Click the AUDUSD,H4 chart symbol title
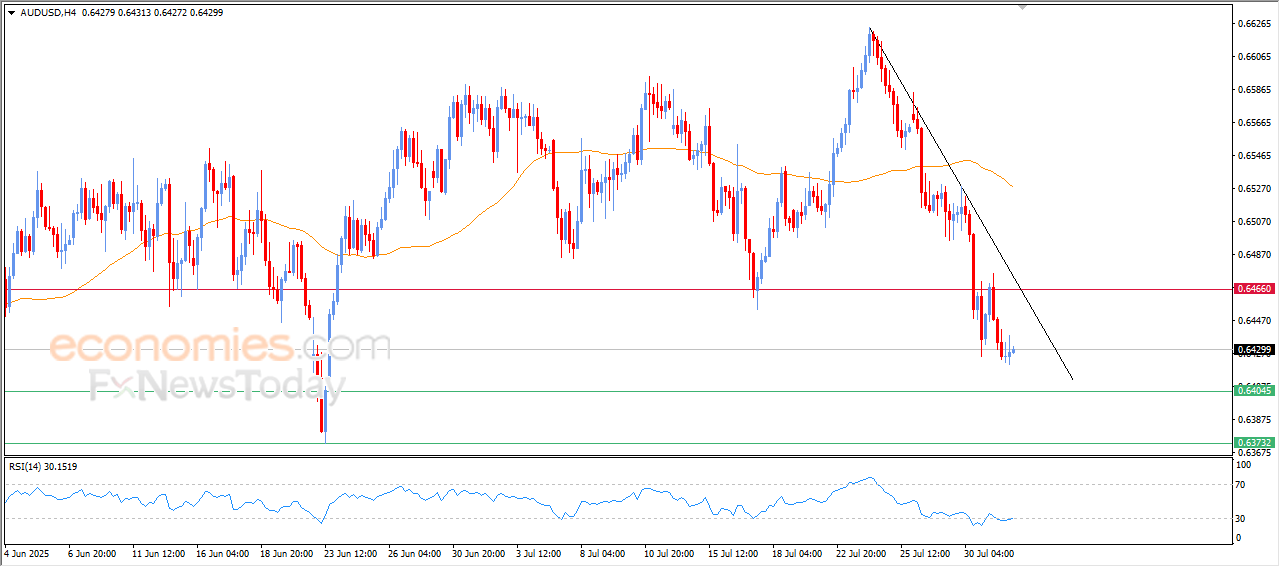The height and width of the screenshot is (567, 1280). (x=47, y=12)
